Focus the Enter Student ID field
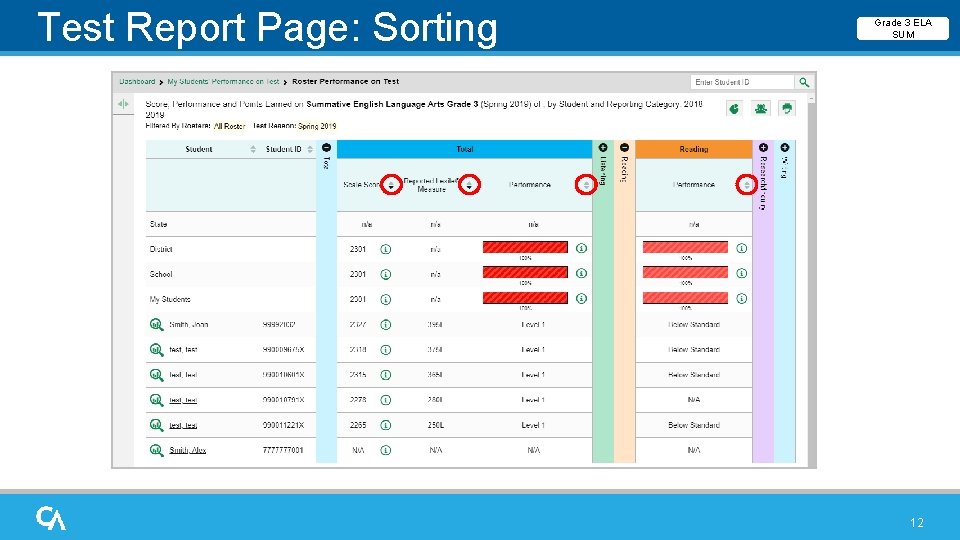Screen dimensions: 960x540 pos(742,82)
